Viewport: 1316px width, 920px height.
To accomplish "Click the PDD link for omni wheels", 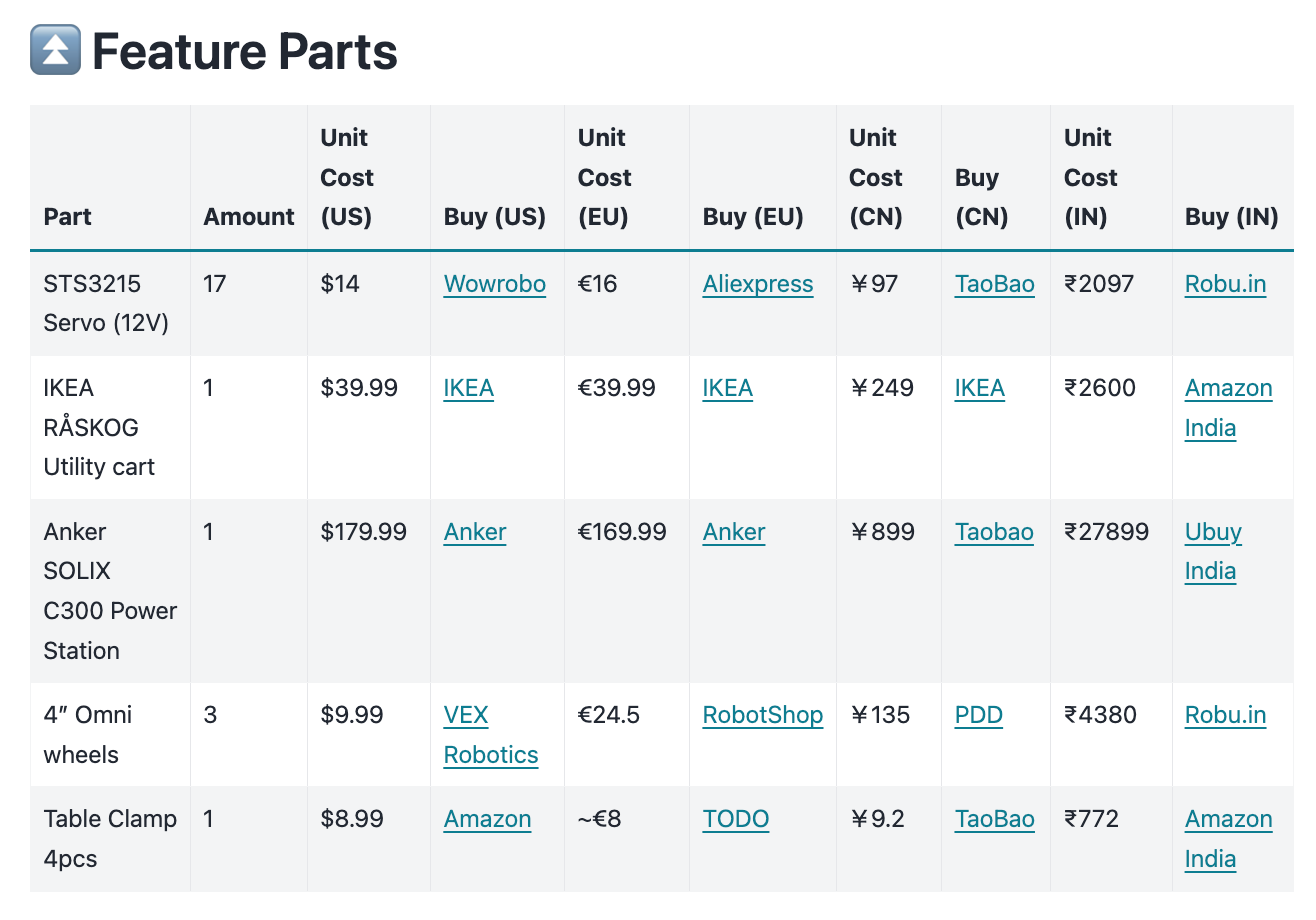I will tap(978, 716).
